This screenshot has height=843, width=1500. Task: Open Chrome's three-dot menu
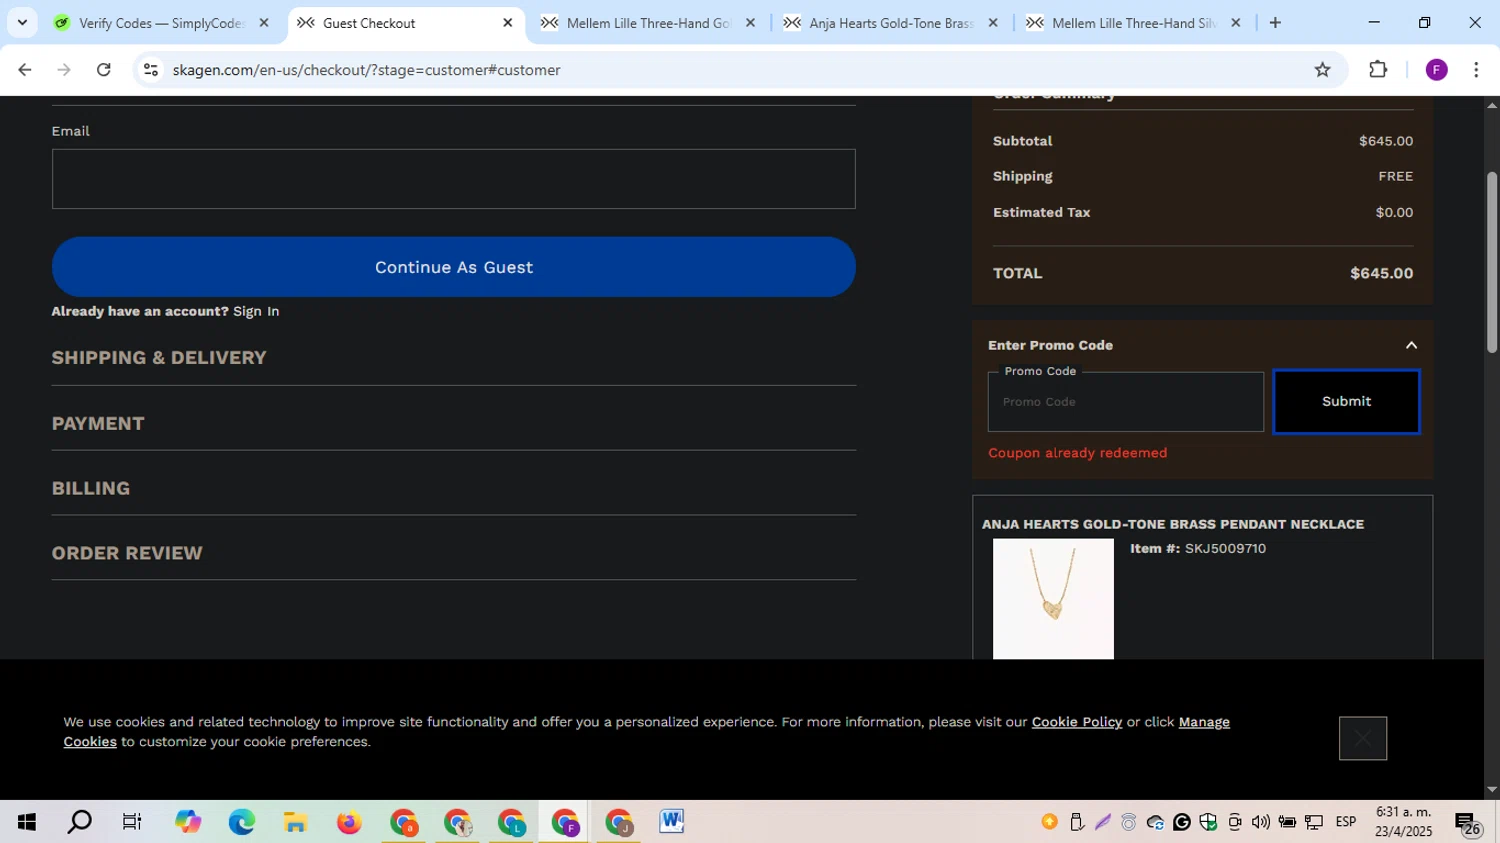coord(1476,70)
